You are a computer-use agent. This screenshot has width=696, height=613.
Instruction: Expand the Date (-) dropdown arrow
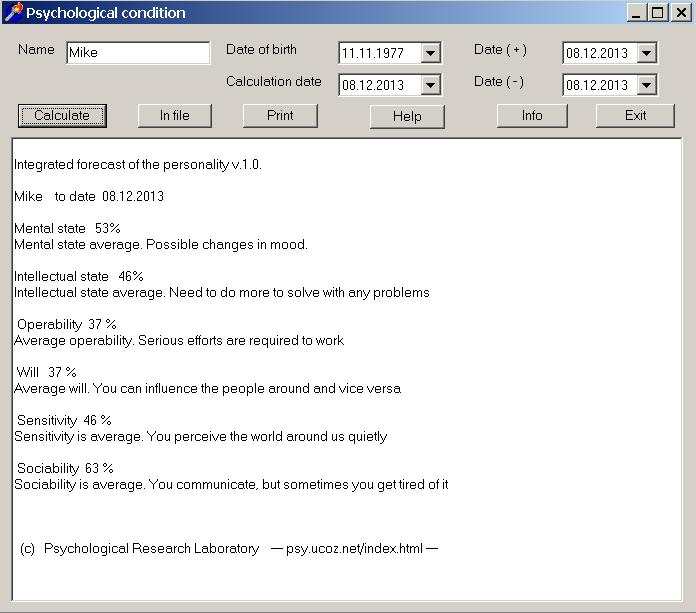click(x=646, y=85)
